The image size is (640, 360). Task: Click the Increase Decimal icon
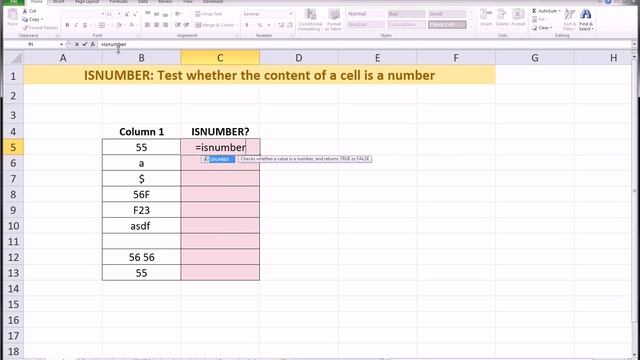pyautogui.click(x=281, y=25)
